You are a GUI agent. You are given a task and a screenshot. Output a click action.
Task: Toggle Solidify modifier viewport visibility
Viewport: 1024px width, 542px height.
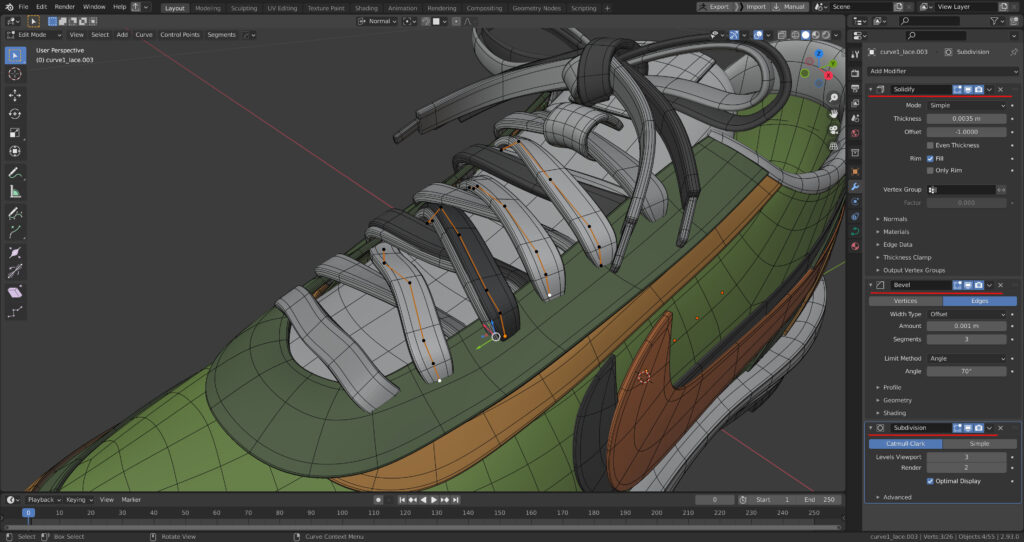(968, 89)
